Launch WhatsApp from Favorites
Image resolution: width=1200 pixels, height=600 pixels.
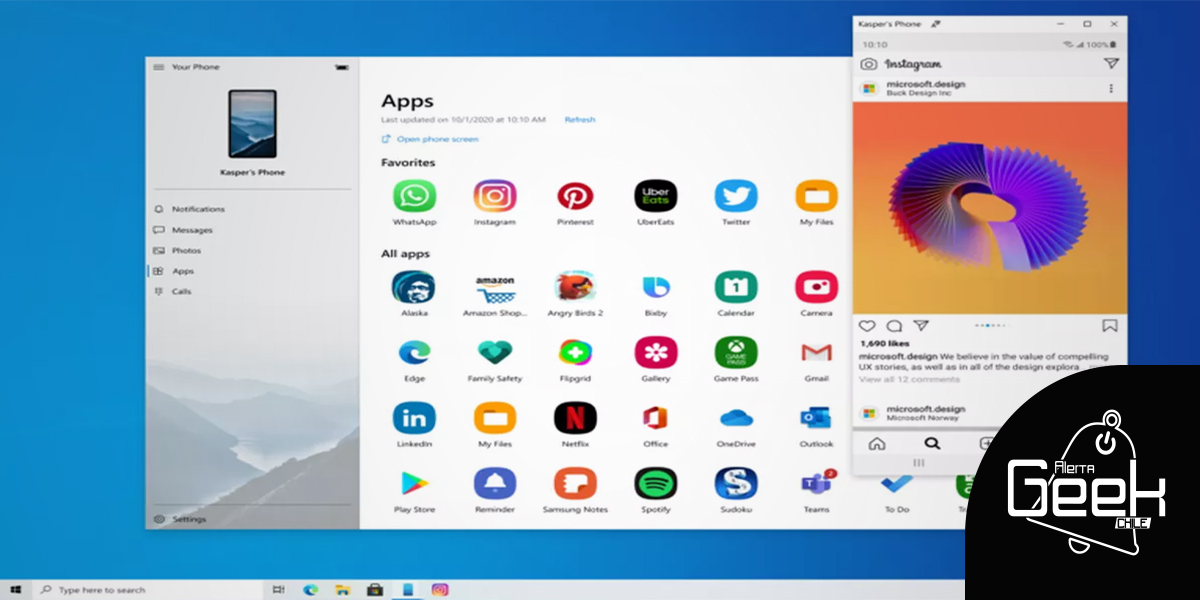[x=414, y=196]
